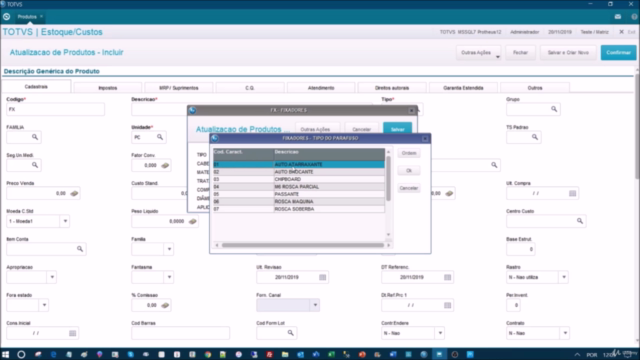This screenshot has width=640, height=360.
Task: Open the Cons.Inicial calendar icon
Action: pyautogui.click(x=72, y=333)
